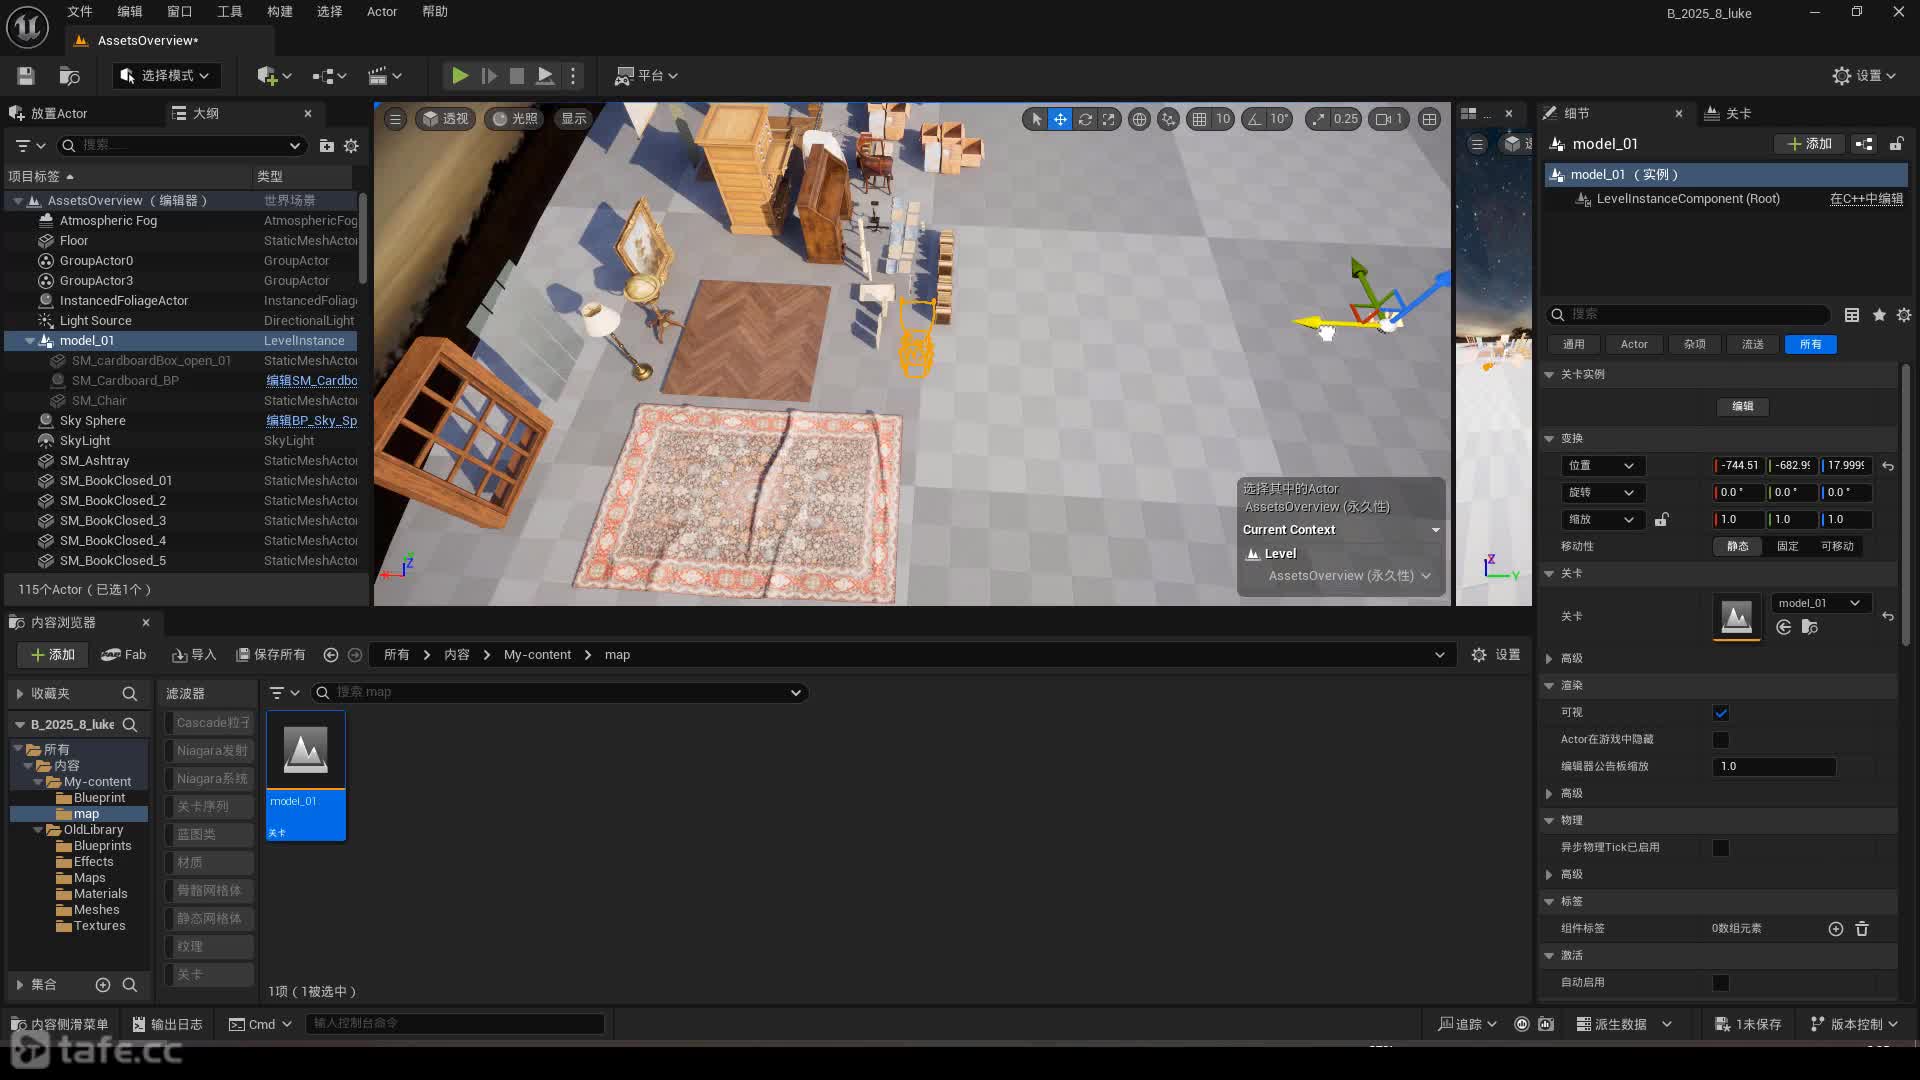The height and width of the screenshot is (1080, 1920).
Task: Open Edit in C++ (在C++中编辑) link
Action: pos(1866,199)
